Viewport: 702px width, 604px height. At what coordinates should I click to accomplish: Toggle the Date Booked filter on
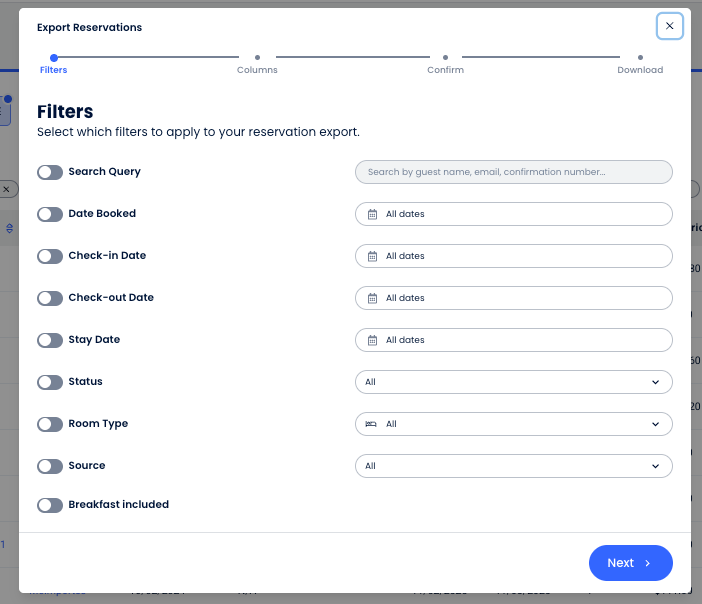click(50, 214)
